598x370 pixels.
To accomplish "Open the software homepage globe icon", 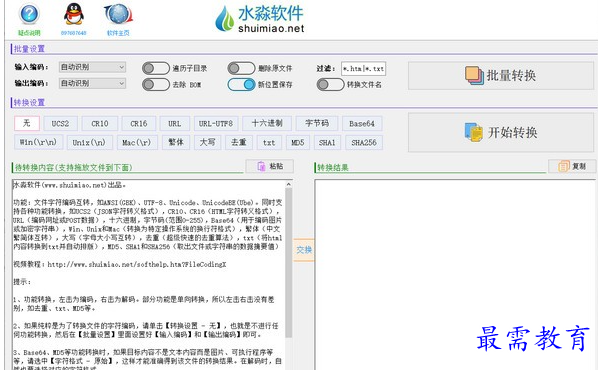I will tap(118, 14).
